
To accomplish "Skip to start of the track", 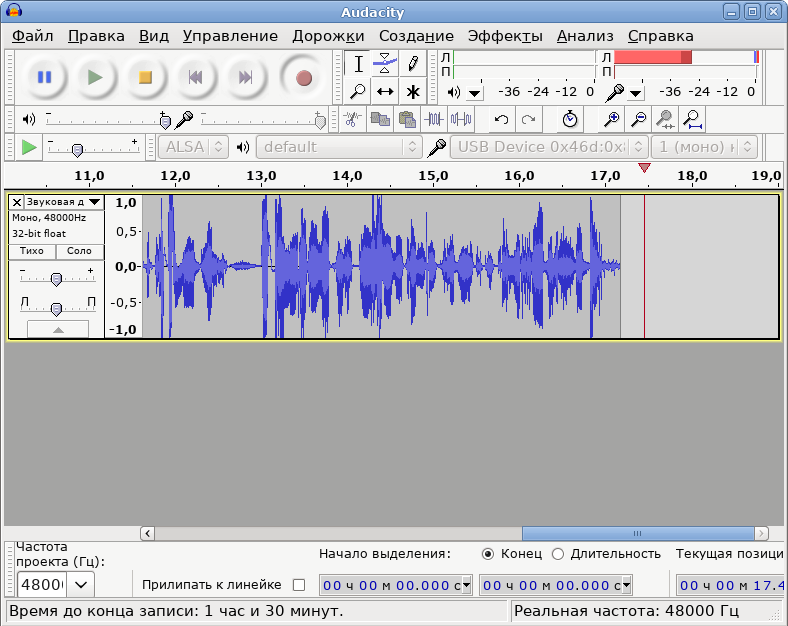I will coord(195,77).
